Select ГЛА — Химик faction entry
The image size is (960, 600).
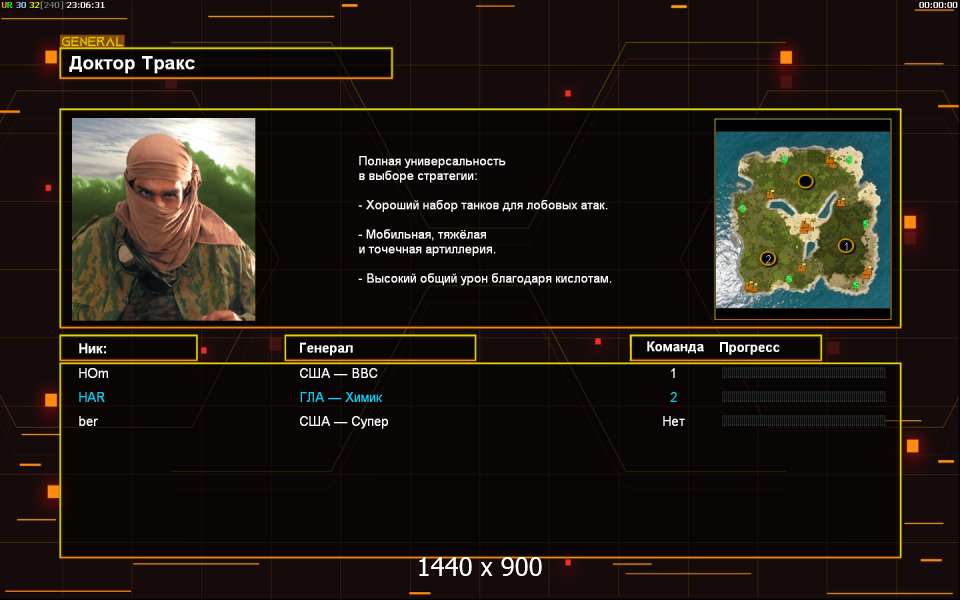pyautogui.click(x=340, y=397)
